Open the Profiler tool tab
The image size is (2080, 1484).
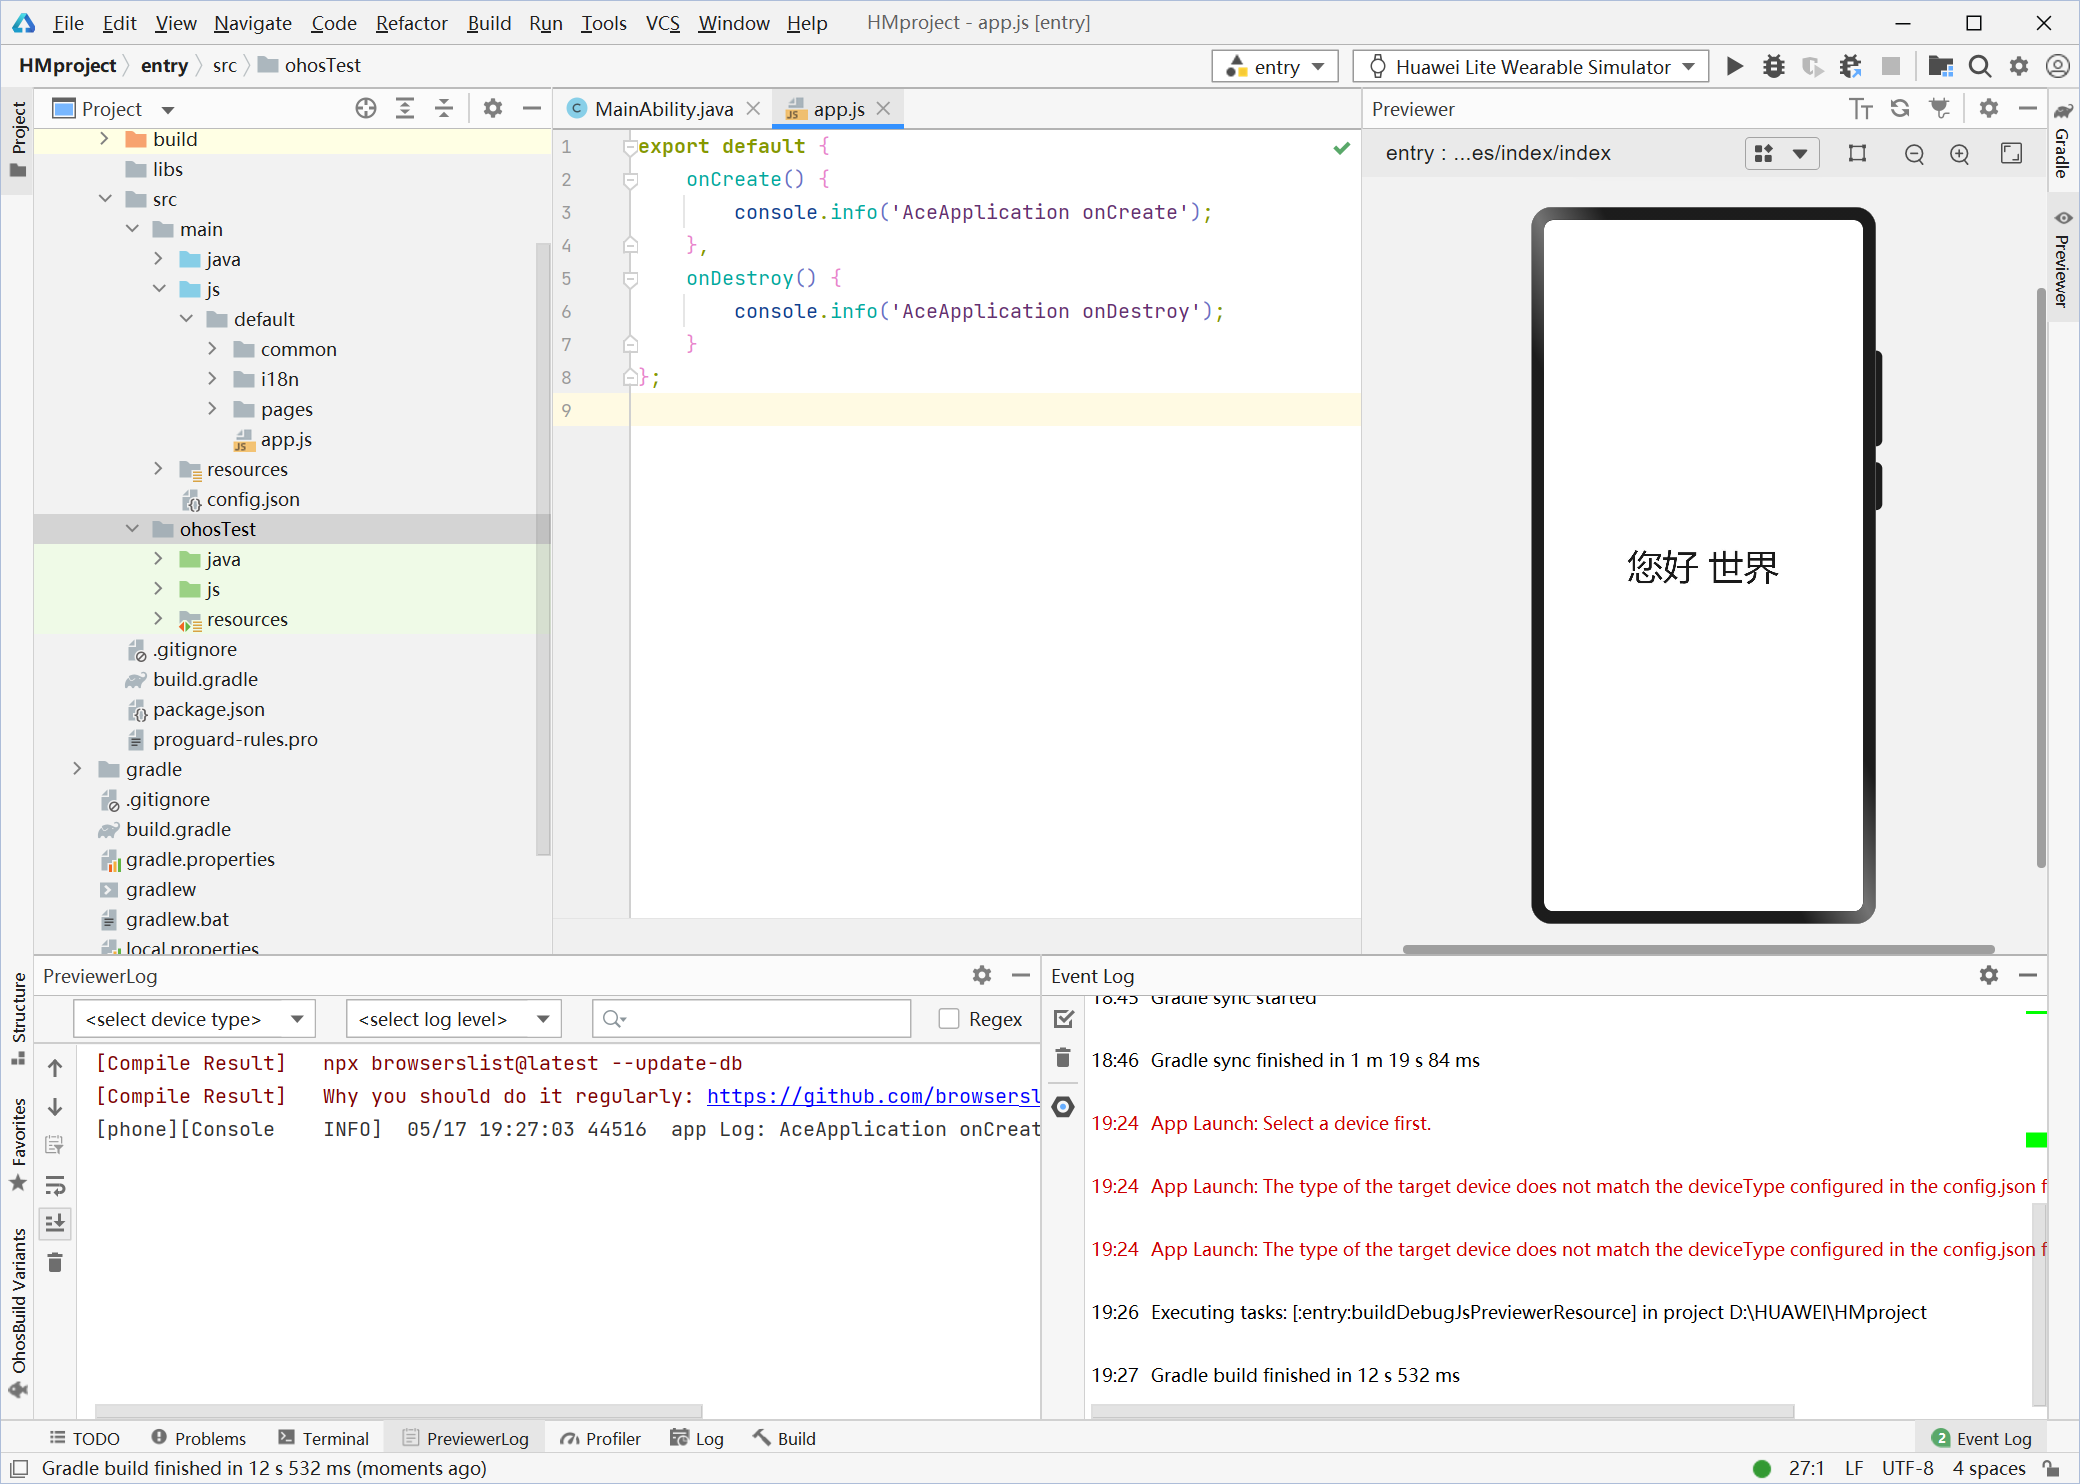coord(601,1438)
